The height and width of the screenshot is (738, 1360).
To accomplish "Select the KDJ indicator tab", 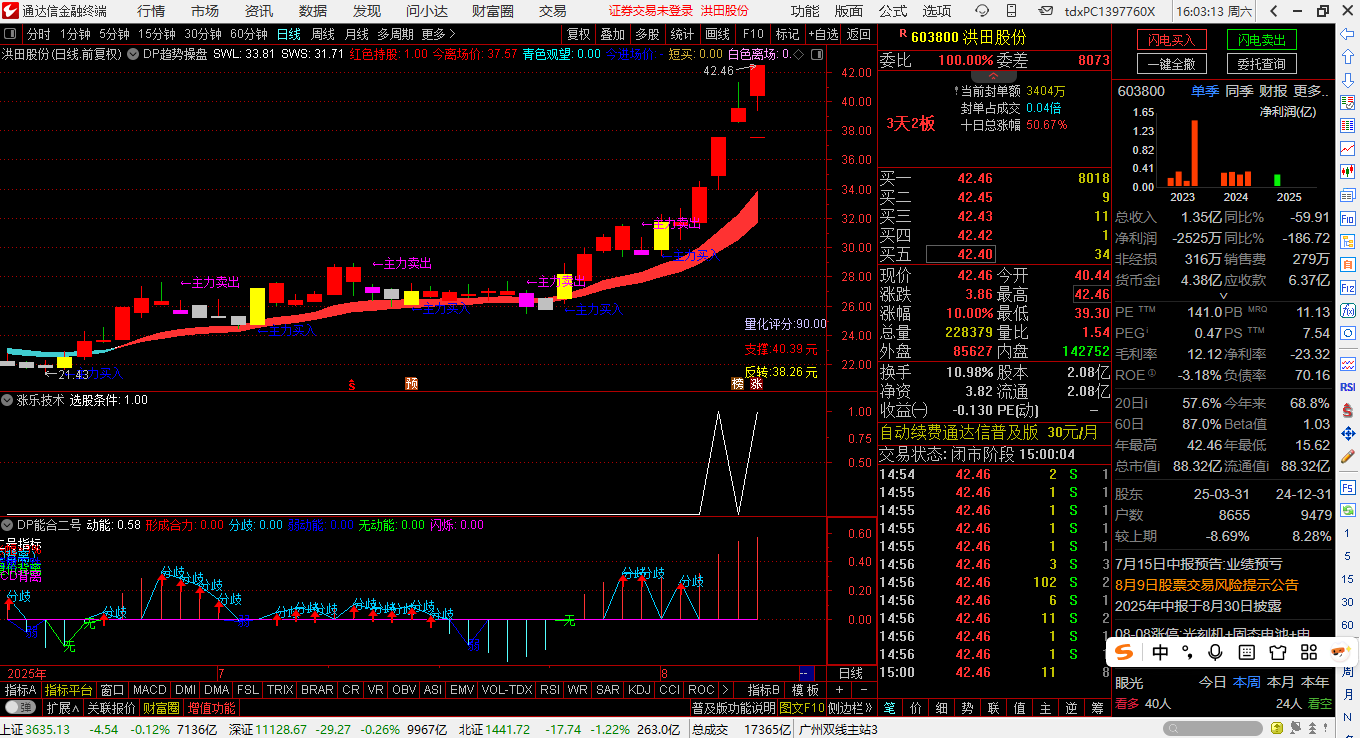I will click(639, 690).
